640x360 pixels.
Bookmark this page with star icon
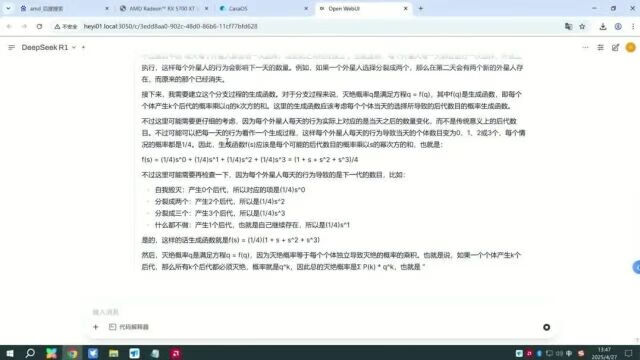582,26
